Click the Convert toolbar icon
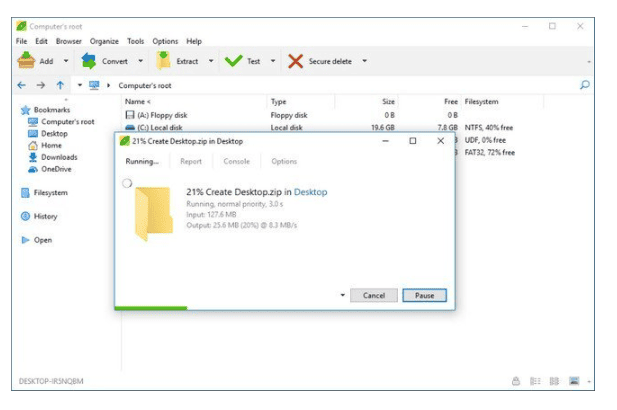 [x=89, y=61]
